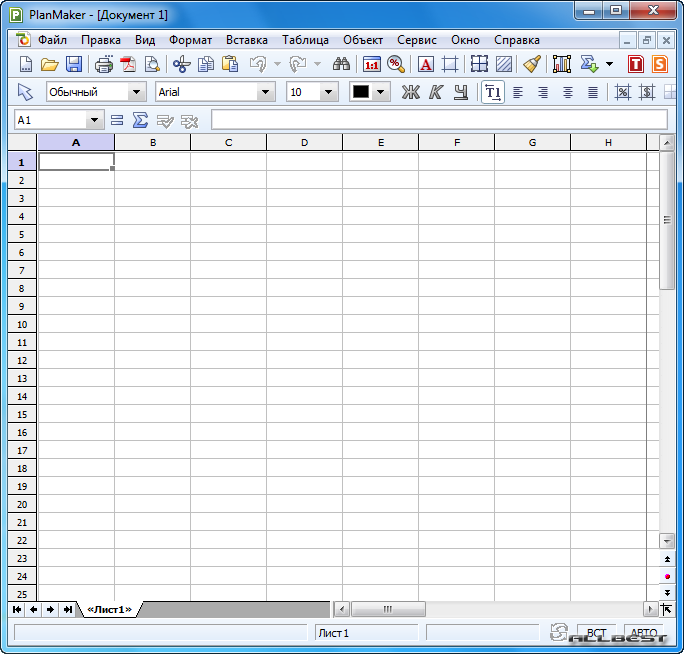Open the Сервис menu
684x654 pixels.
tap(417, 40)
